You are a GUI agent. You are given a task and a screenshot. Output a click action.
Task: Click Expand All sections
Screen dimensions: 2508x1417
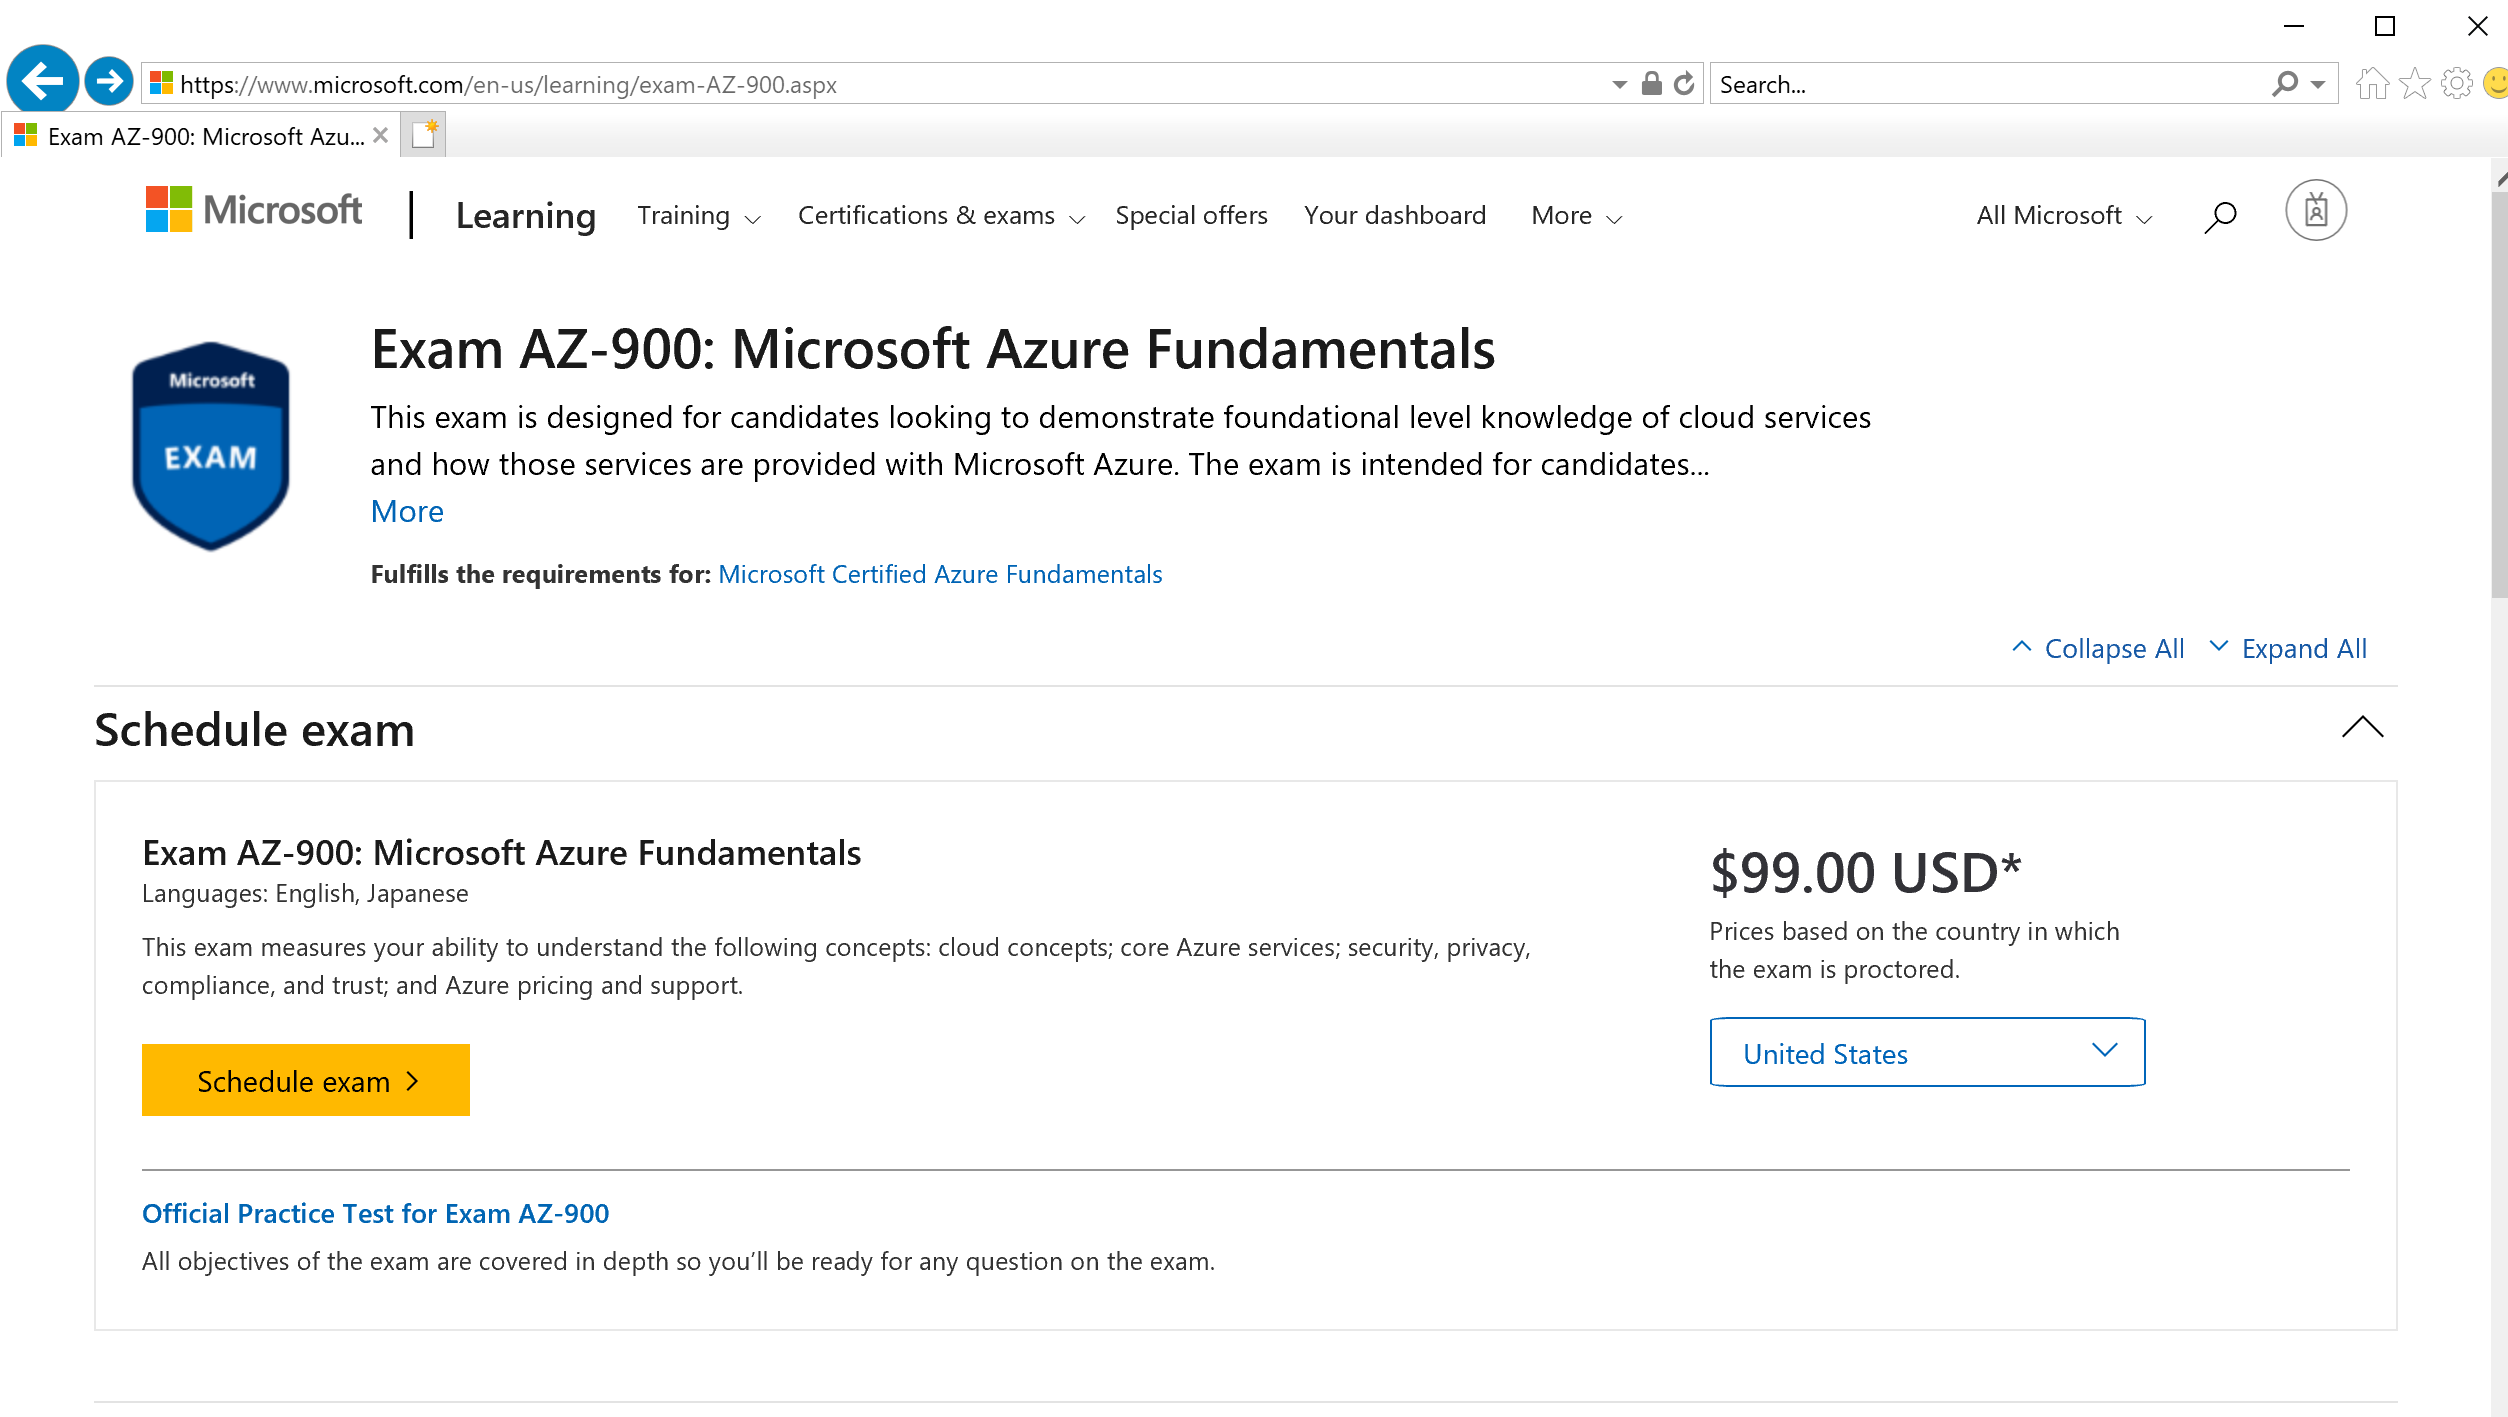(2288, 648)
